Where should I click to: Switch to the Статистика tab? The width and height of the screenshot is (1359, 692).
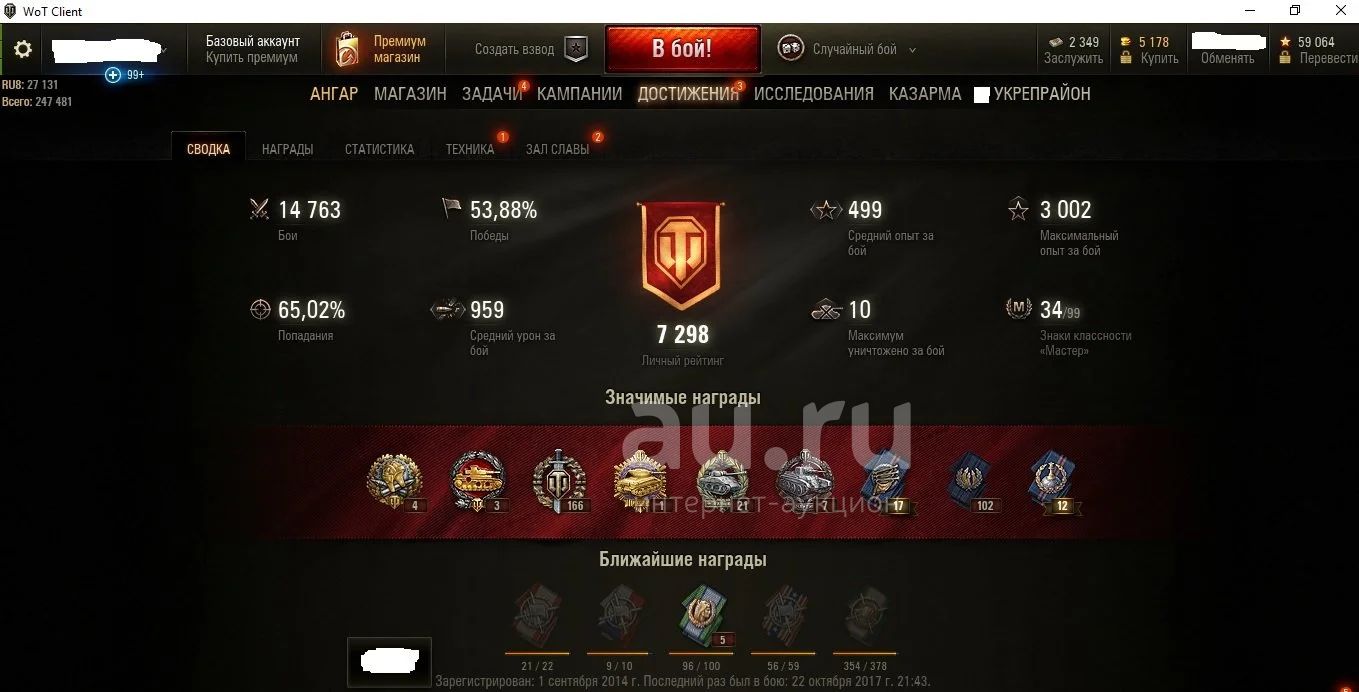[x=379, y=149]
